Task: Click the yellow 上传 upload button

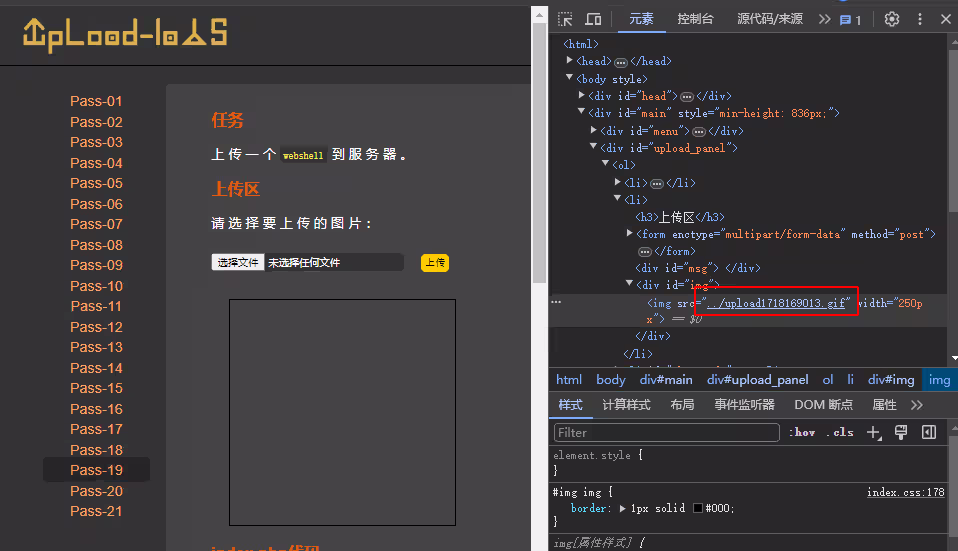Action: pyautogui.click(x=434, y=263)
